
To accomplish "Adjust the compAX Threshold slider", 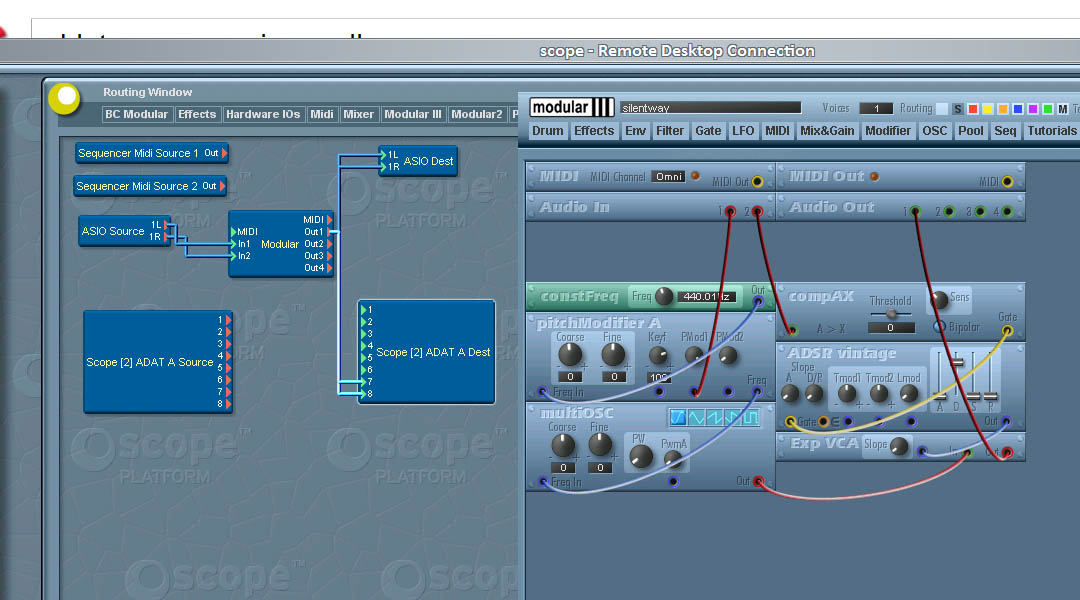I will click(x=890, y=312).
